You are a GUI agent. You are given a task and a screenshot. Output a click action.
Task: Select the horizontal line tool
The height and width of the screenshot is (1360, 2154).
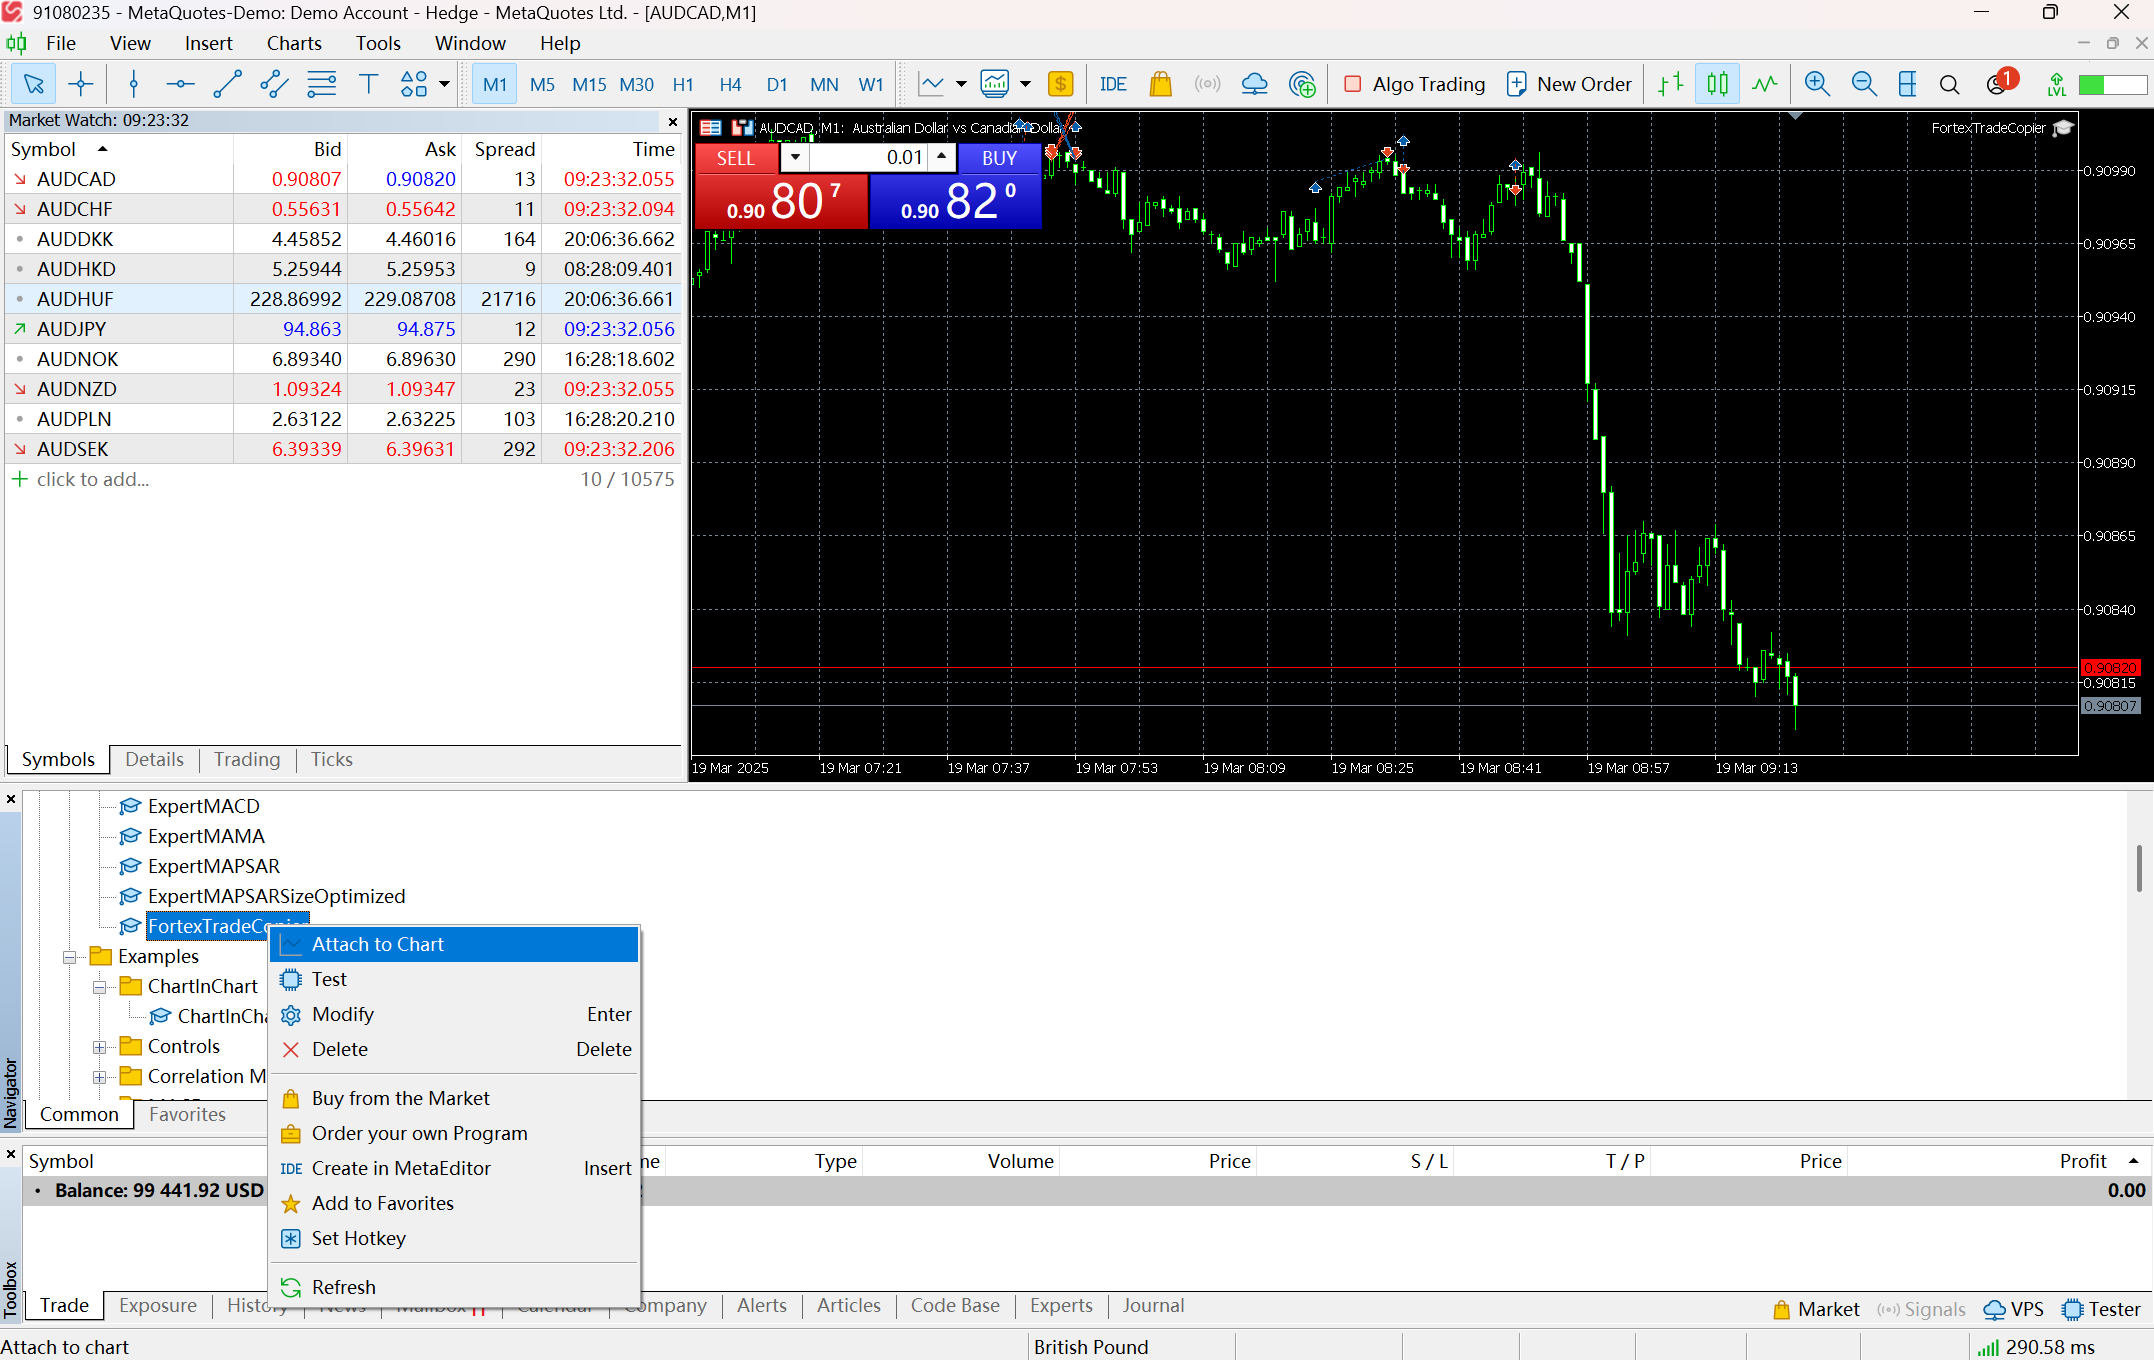[x=180, y=84]
